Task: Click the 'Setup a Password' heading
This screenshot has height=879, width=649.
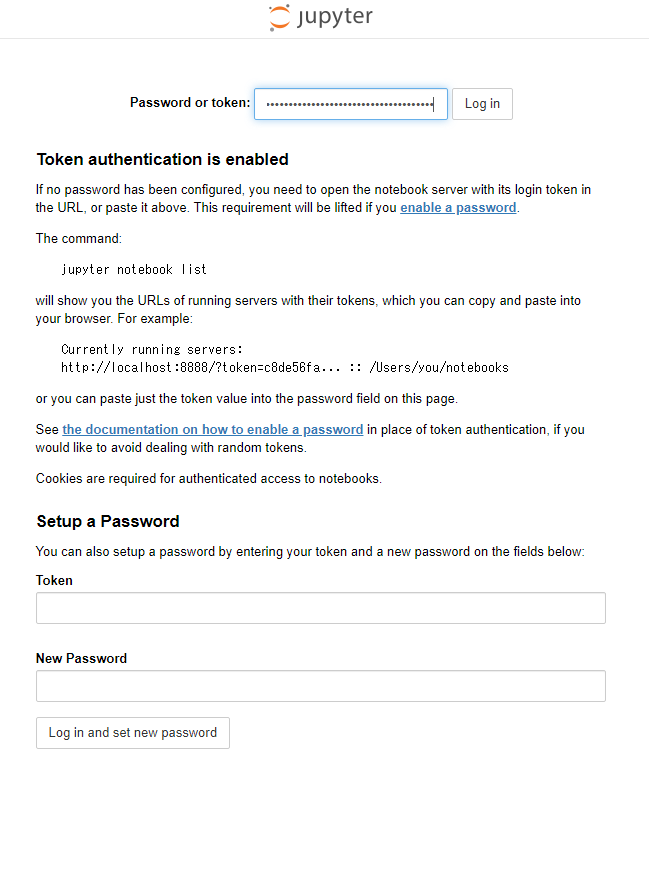Action: point(108,521)
